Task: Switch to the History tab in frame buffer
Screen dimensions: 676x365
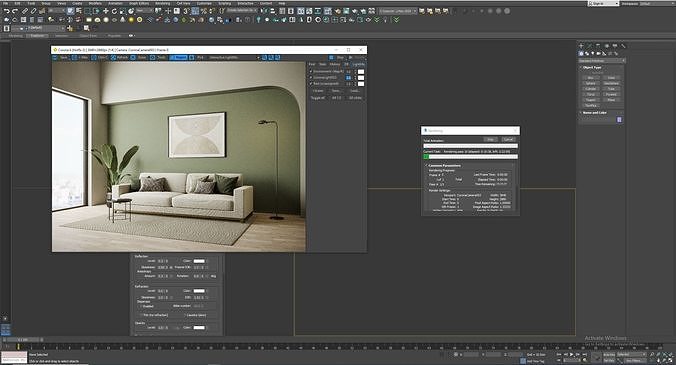Action: point(335,64)
